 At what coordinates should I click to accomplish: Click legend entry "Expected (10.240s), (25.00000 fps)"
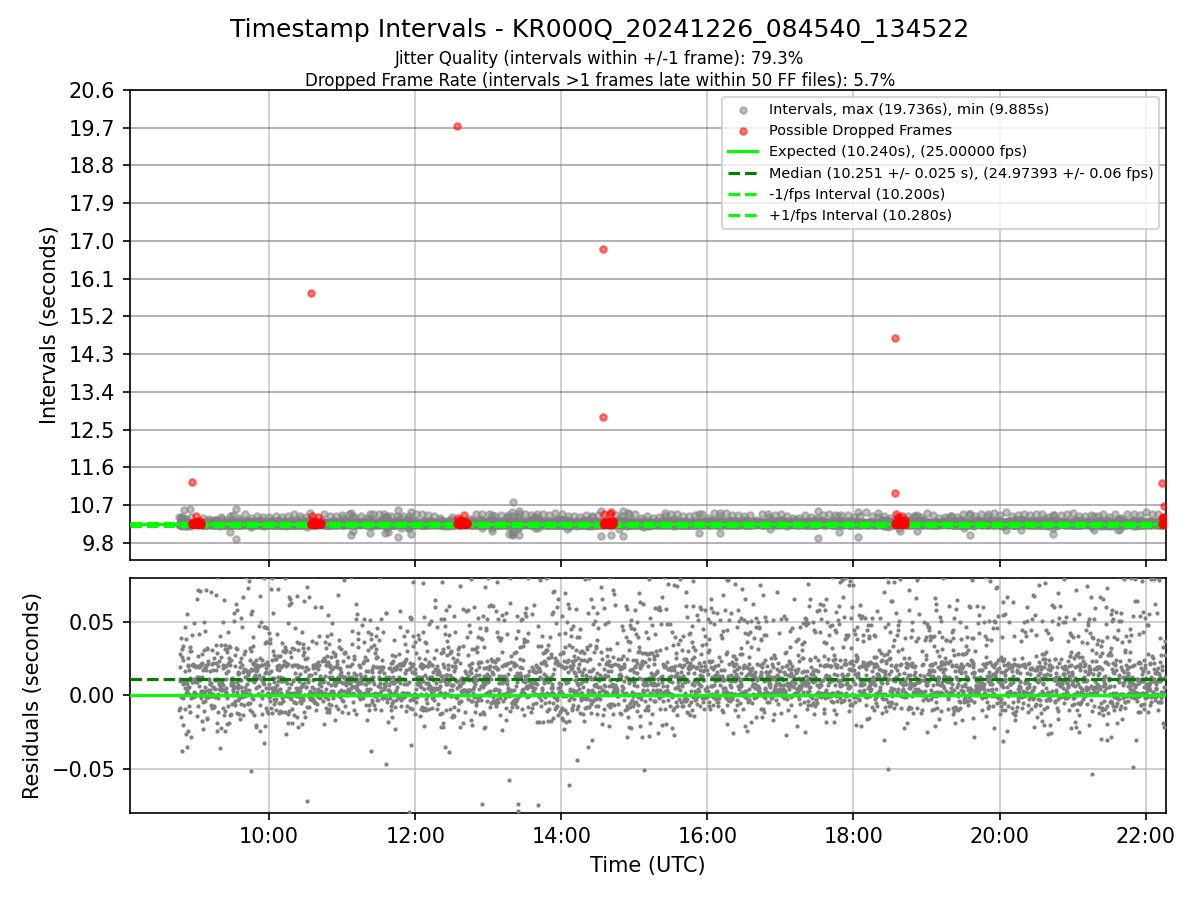[898, 151]
